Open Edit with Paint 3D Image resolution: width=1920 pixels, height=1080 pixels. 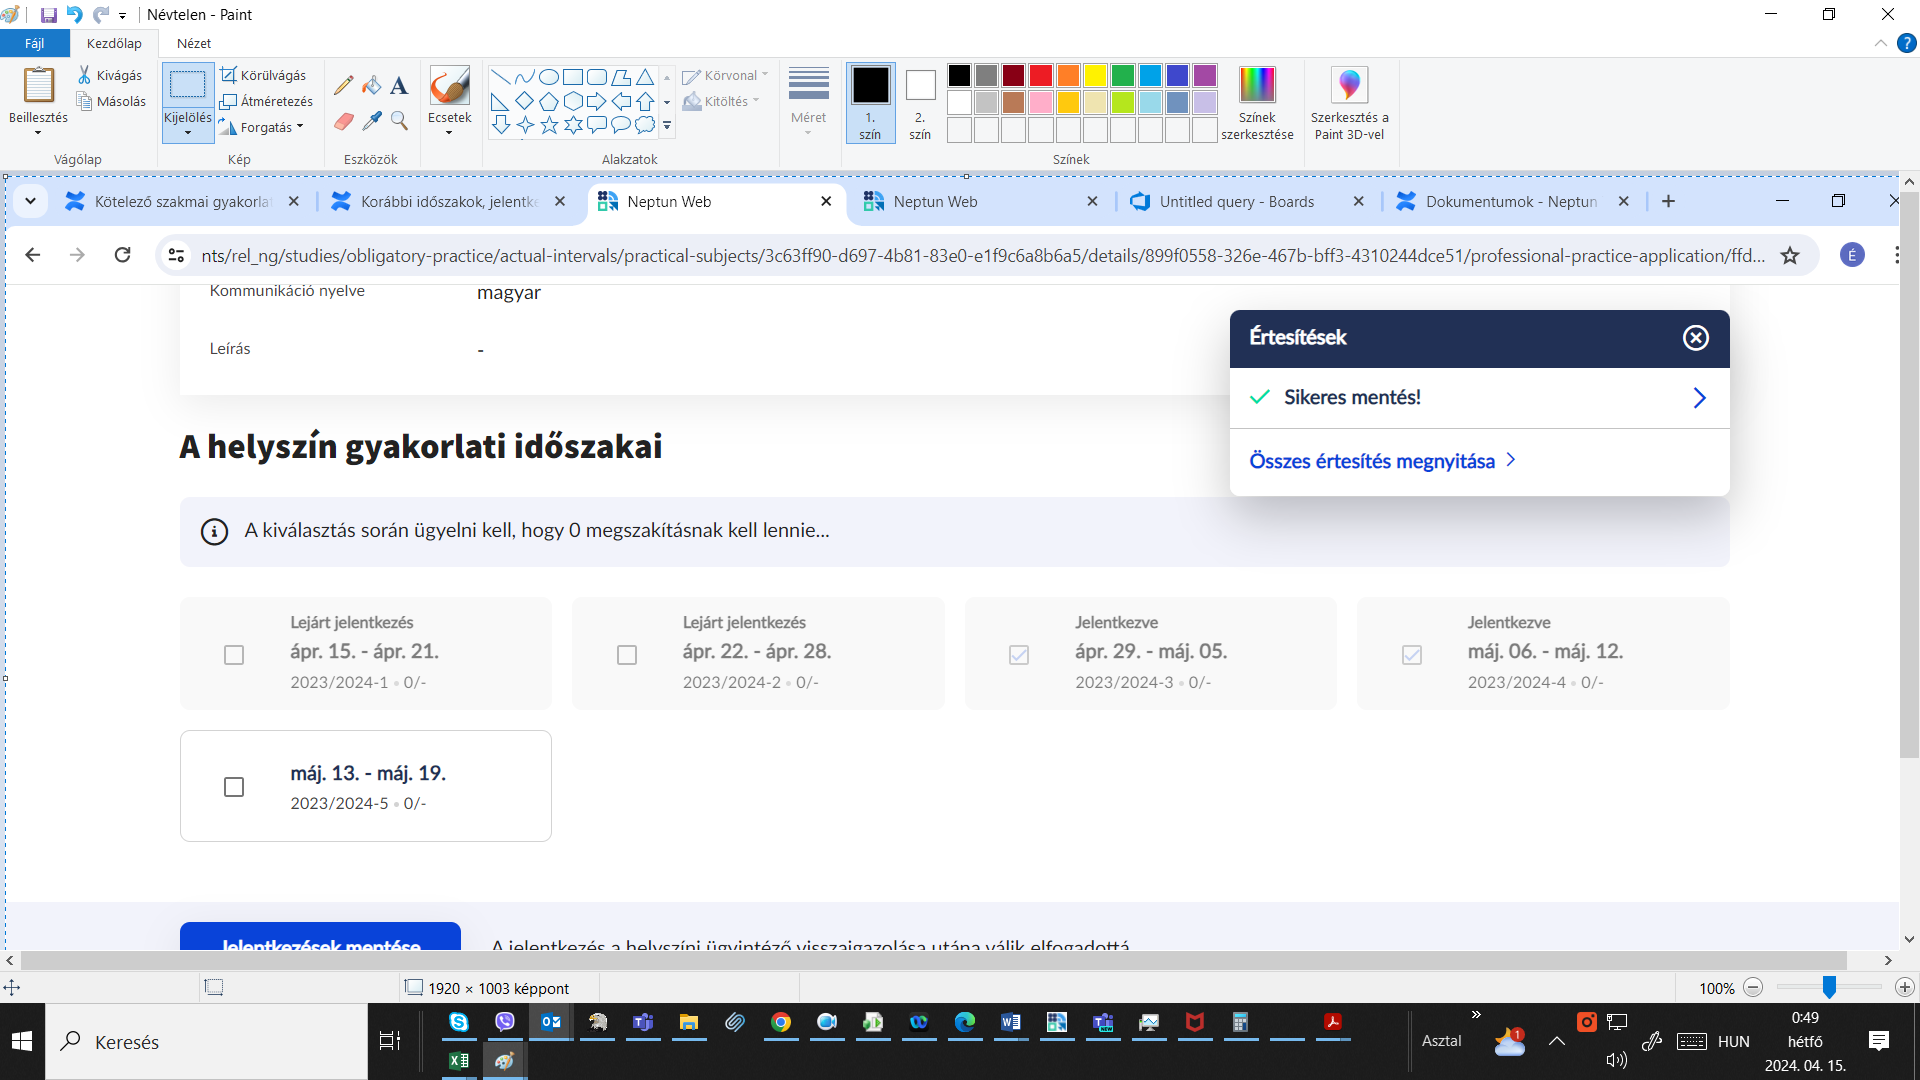pyautogui.click(x=1349, y=86)
